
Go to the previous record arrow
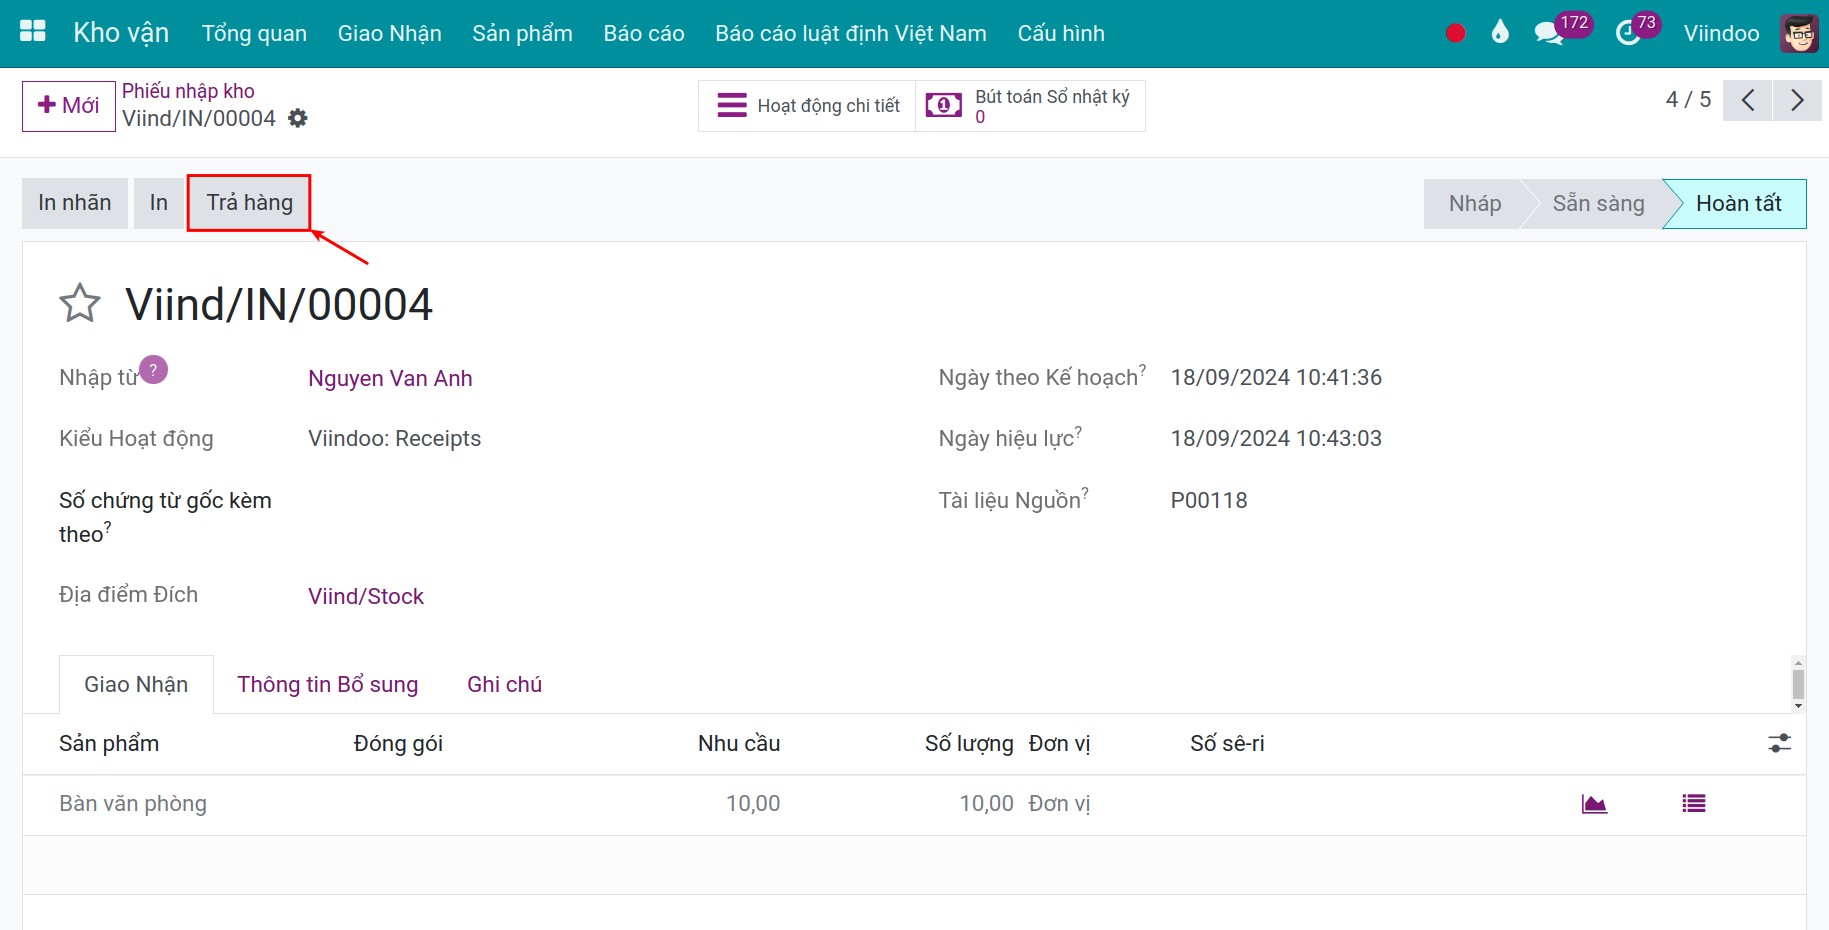(1747, 100)
